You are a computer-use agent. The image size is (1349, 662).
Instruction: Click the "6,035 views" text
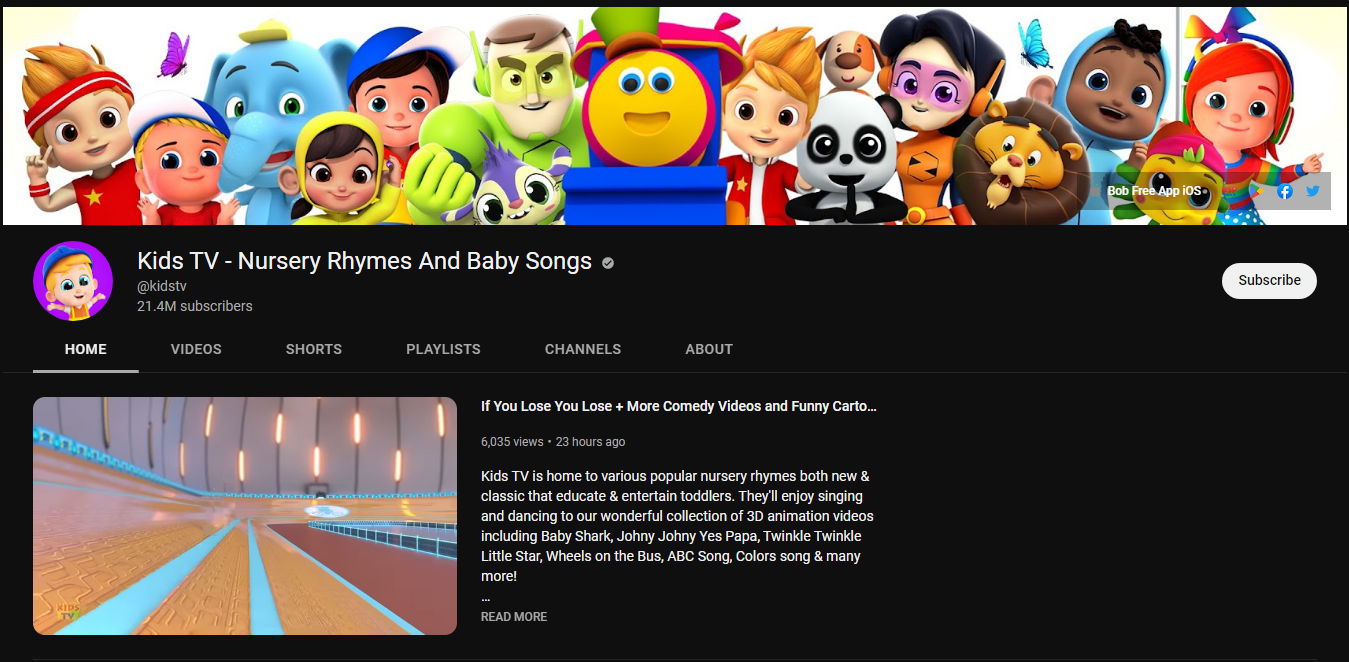(512, 441)
